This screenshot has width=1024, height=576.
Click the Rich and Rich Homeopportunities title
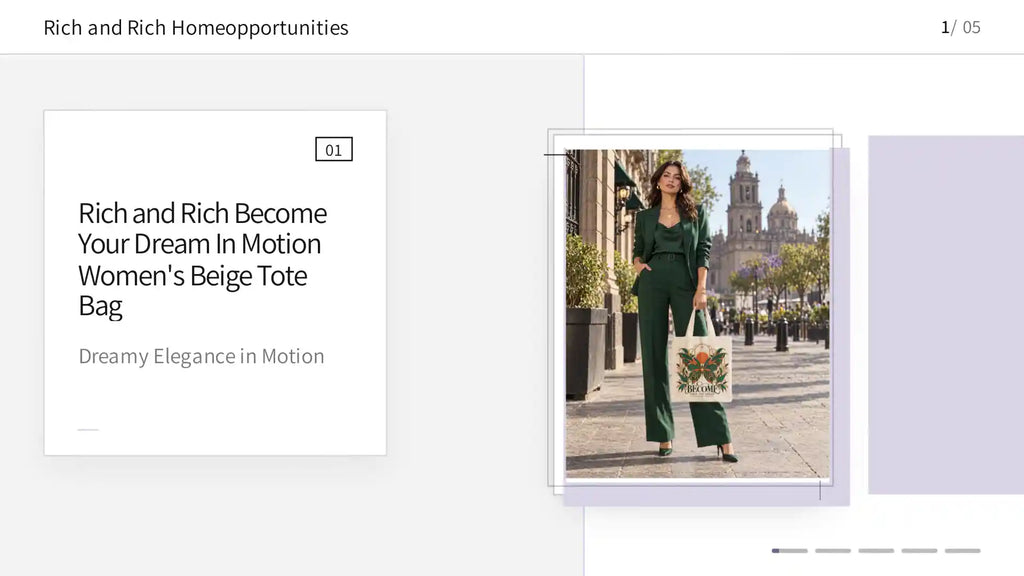pos(196,27)
